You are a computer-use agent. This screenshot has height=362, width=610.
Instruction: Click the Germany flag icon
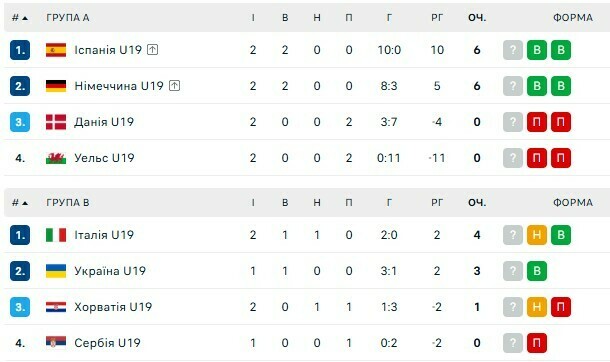pyautogui.click(x=56, y=86)
